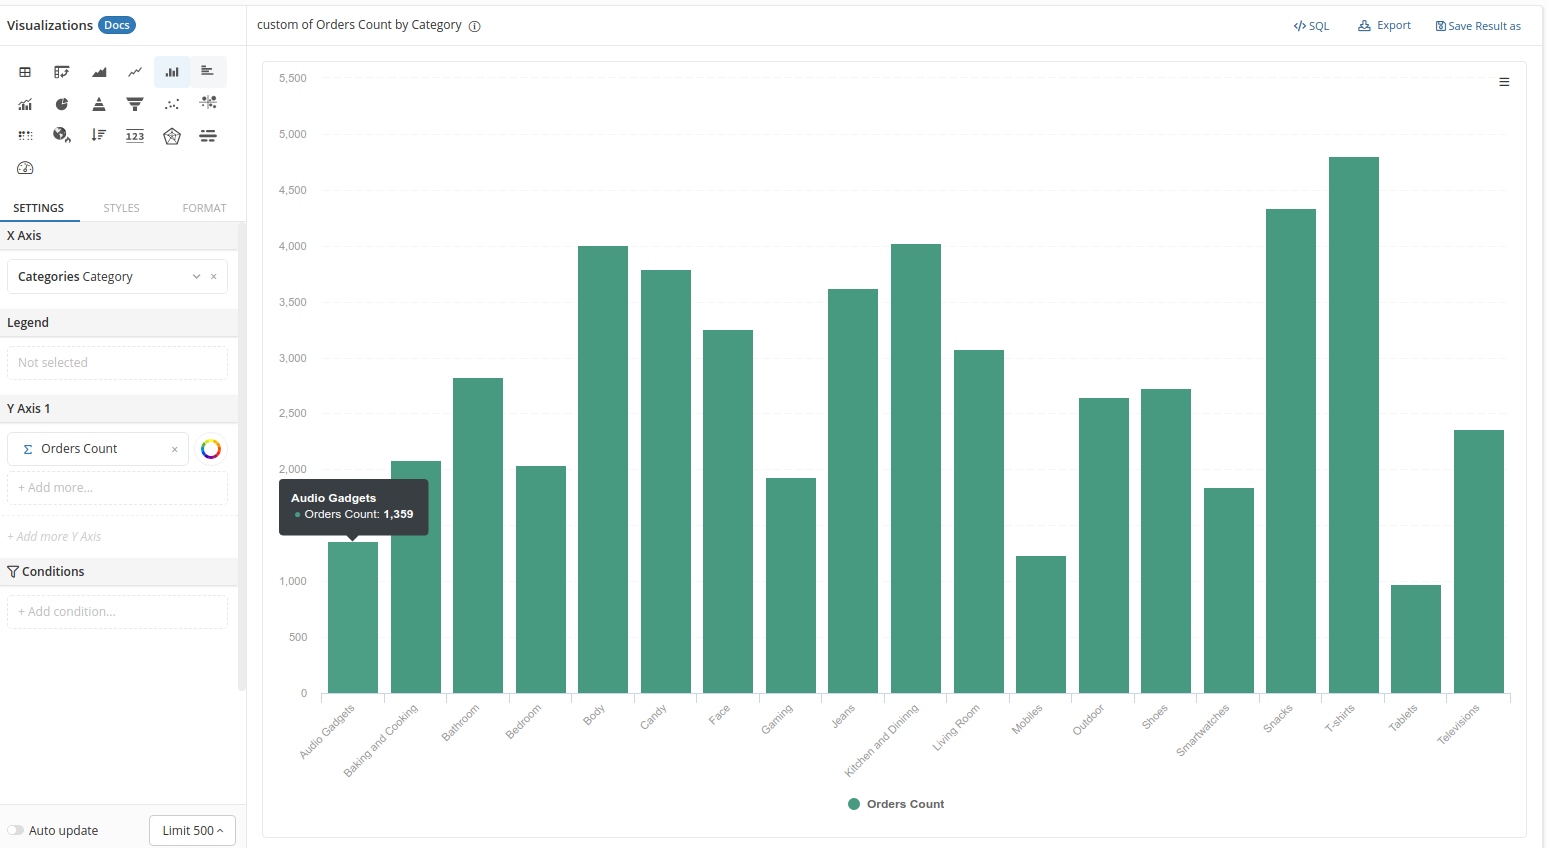Switch to line chart visualization
This screenshot has width=1548, height=848.
tap(135, 72)
